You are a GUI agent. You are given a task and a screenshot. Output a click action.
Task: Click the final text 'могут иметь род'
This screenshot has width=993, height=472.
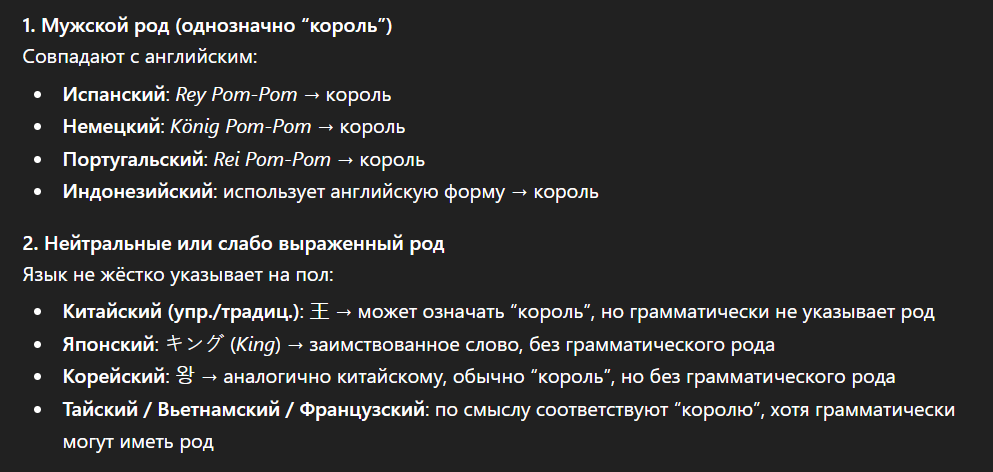pos(138,441)
